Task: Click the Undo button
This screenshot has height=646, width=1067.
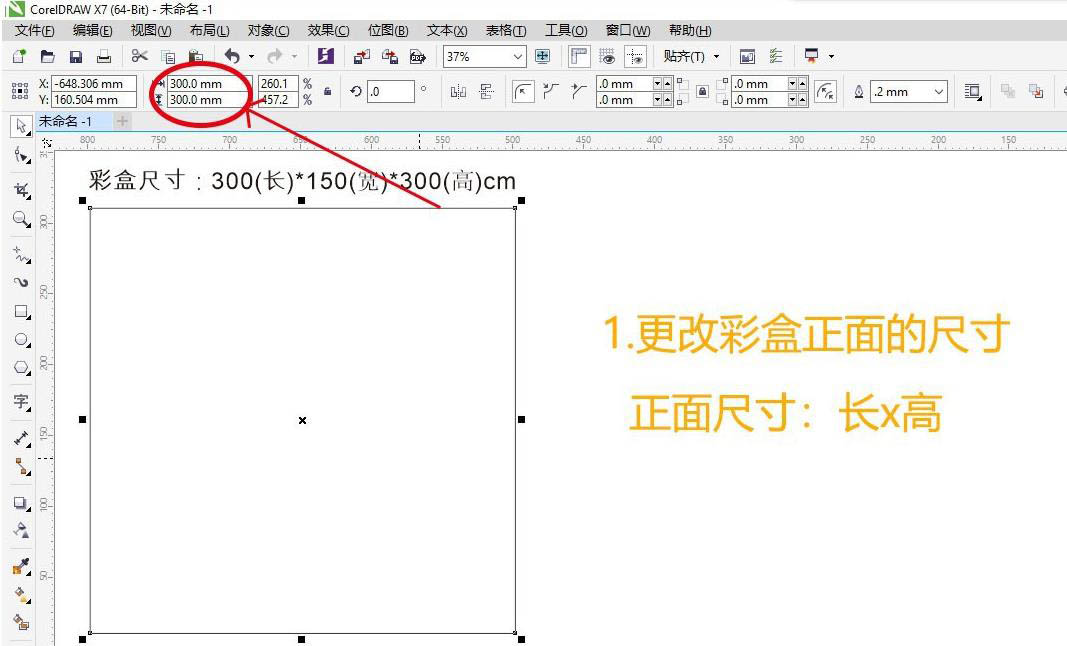Action: 234,56
